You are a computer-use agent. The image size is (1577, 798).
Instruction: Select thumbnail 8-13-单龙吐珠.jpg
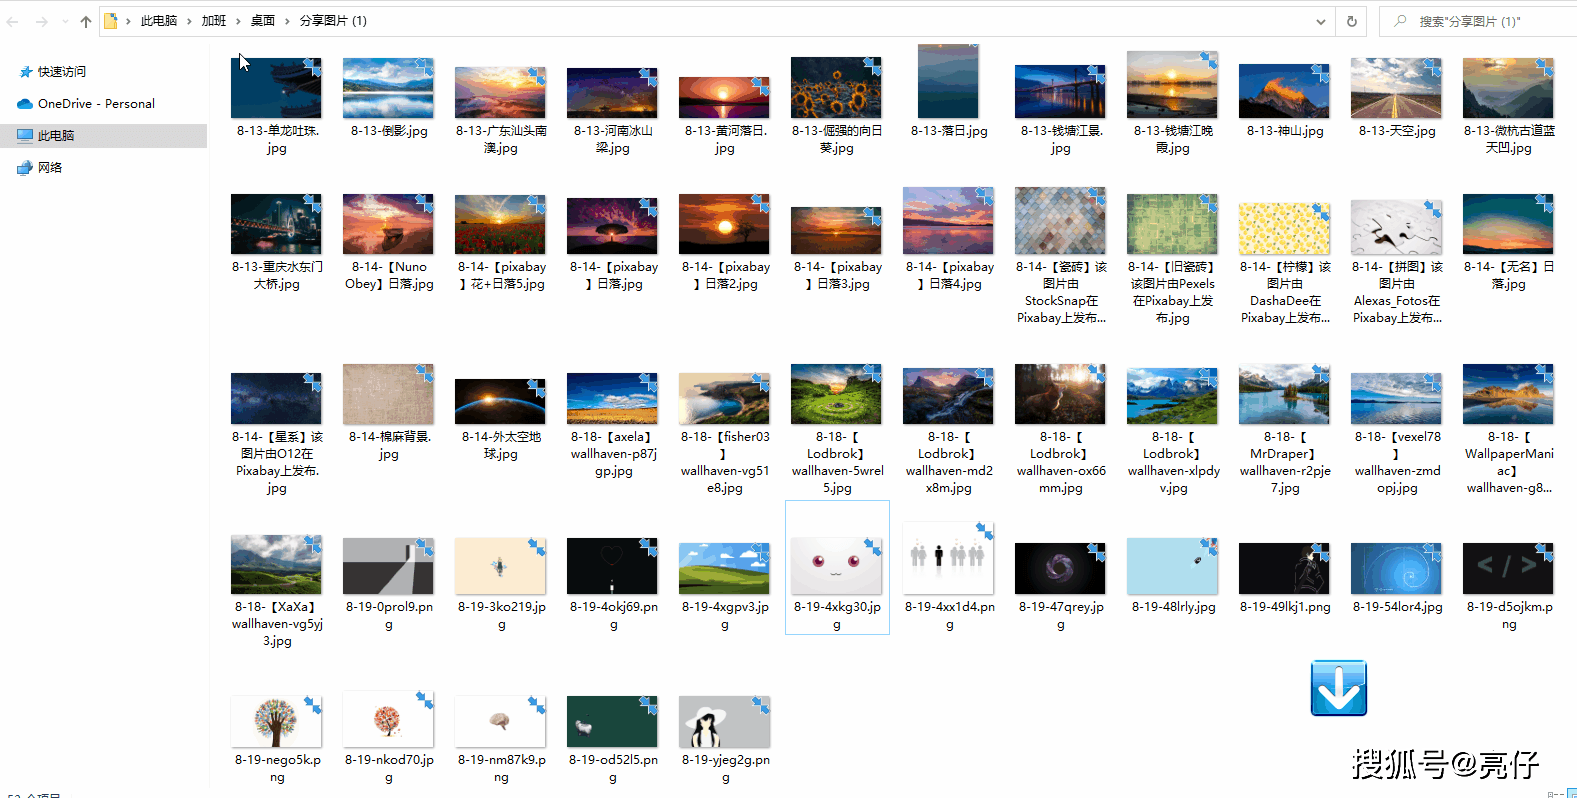276,88
